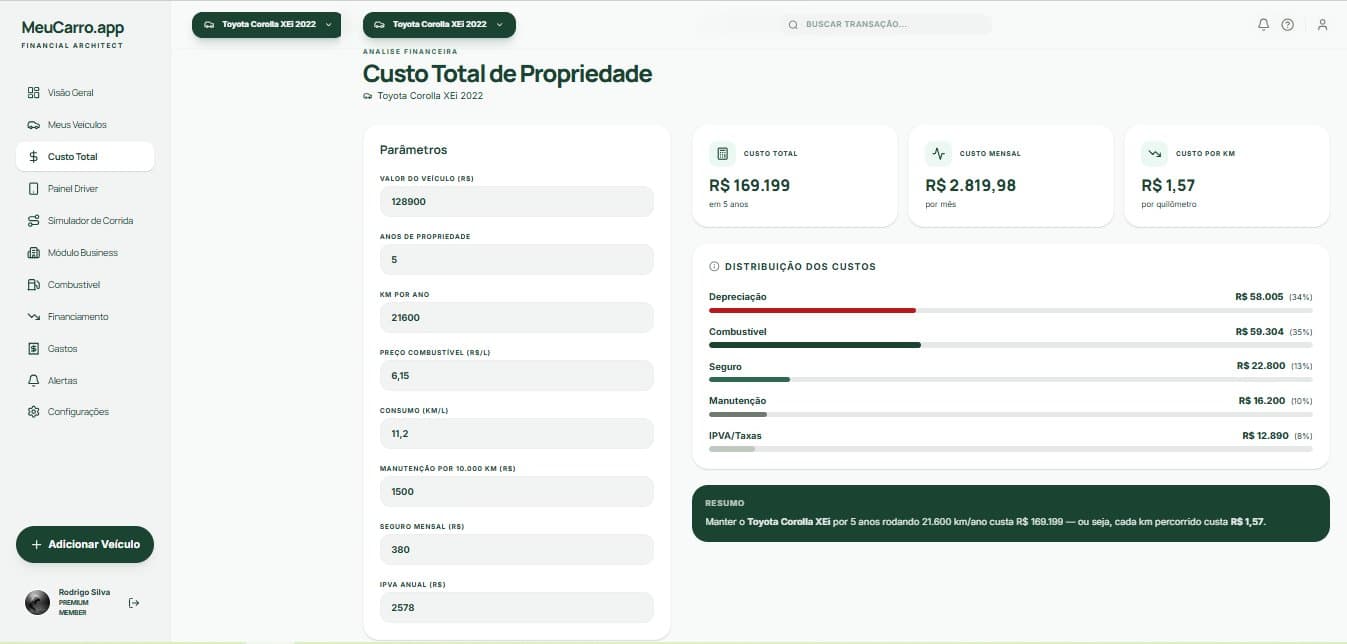Click the pulse icon on Custo Mensal card
Screen dimensions: 1347x644
[x=938, y=154]
